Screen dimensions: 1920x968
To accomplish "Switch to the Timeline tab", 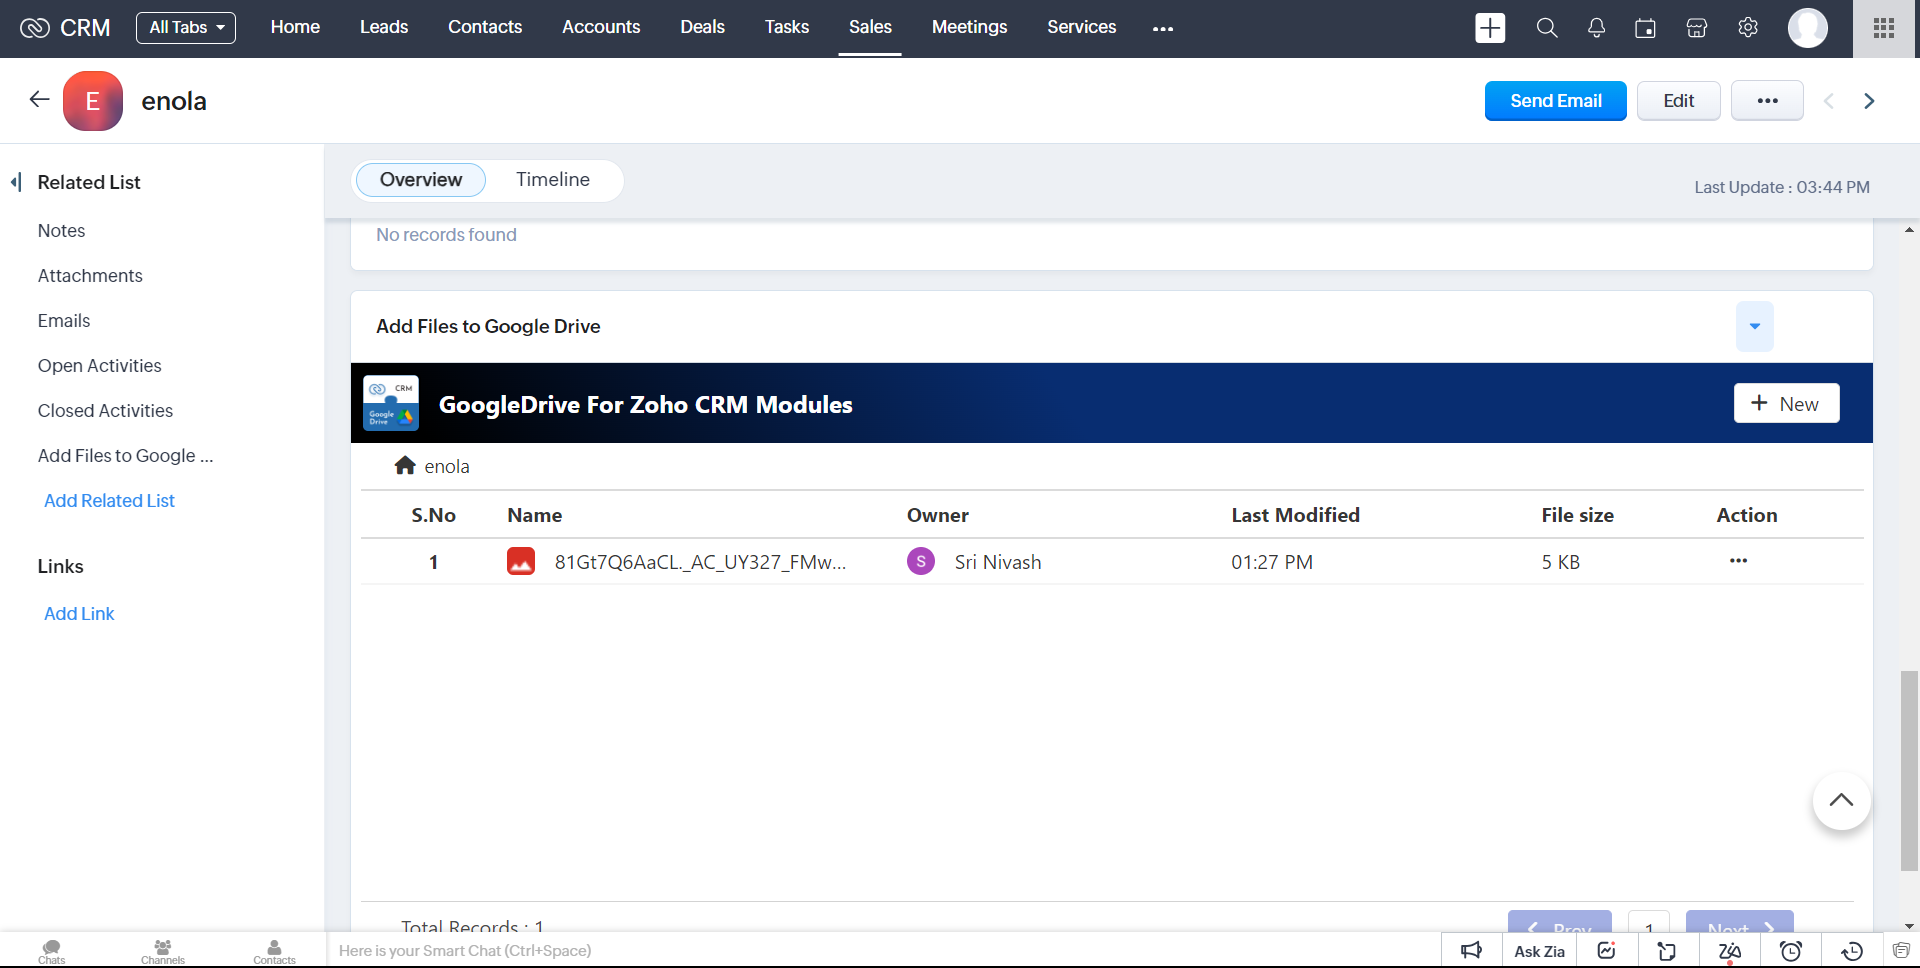I will tap(553, 180).
